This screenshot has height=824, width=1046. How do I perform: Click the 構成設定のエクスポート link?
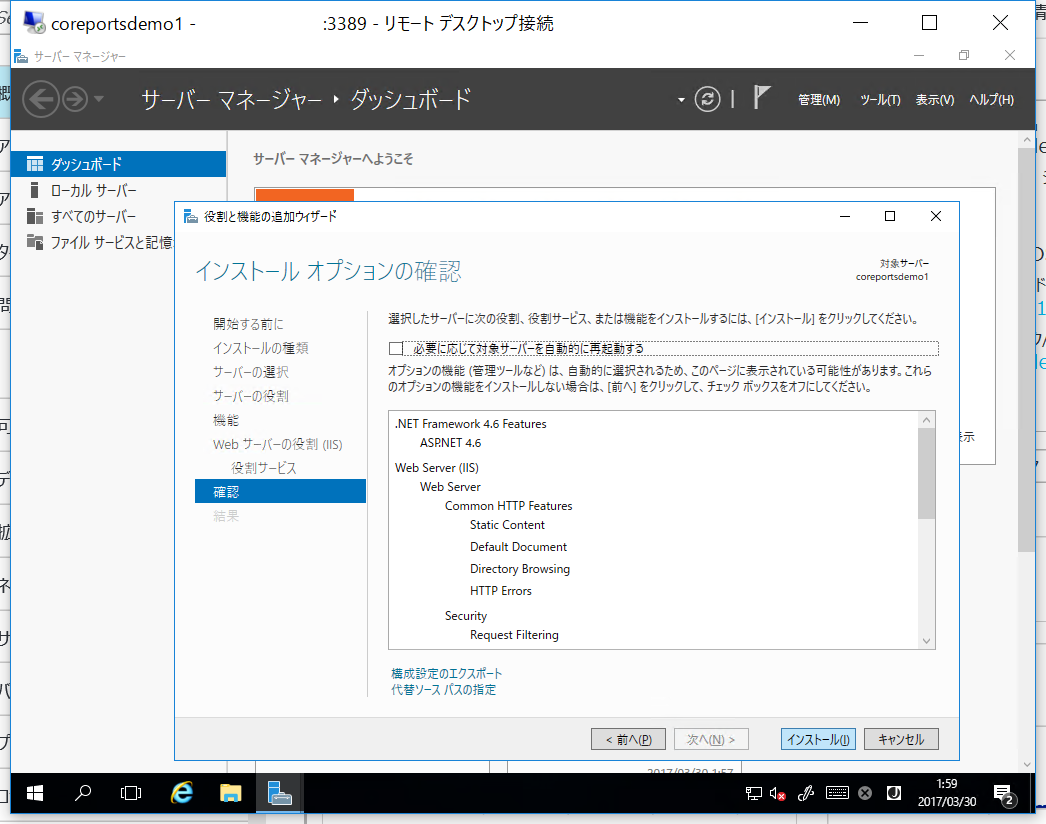(x=446, y=674)
